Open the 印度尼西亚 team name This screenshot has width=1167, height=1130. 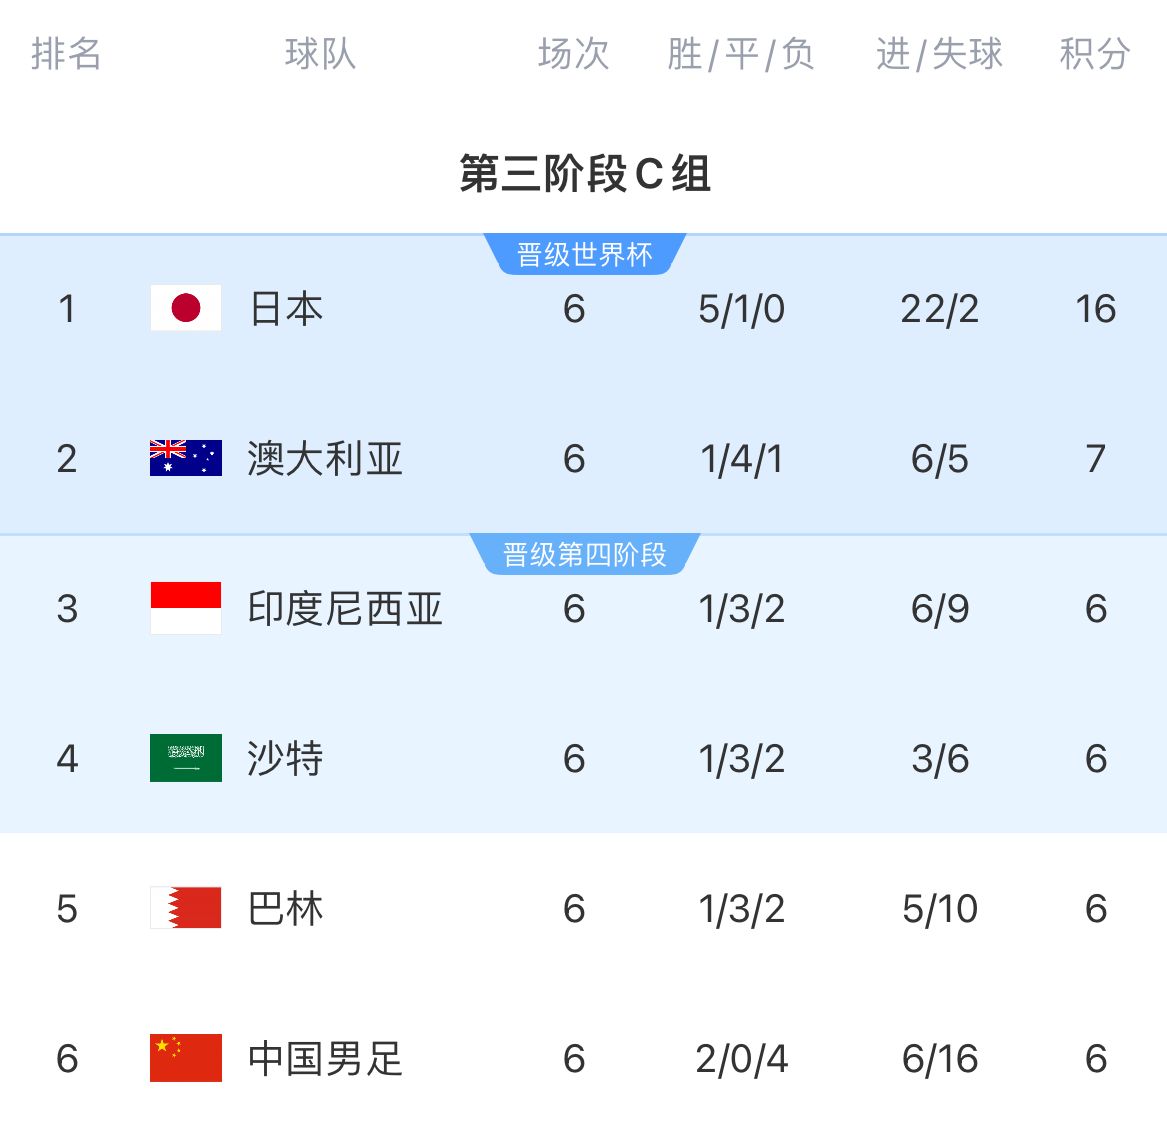pyautogui.click(x=345, y=608)
